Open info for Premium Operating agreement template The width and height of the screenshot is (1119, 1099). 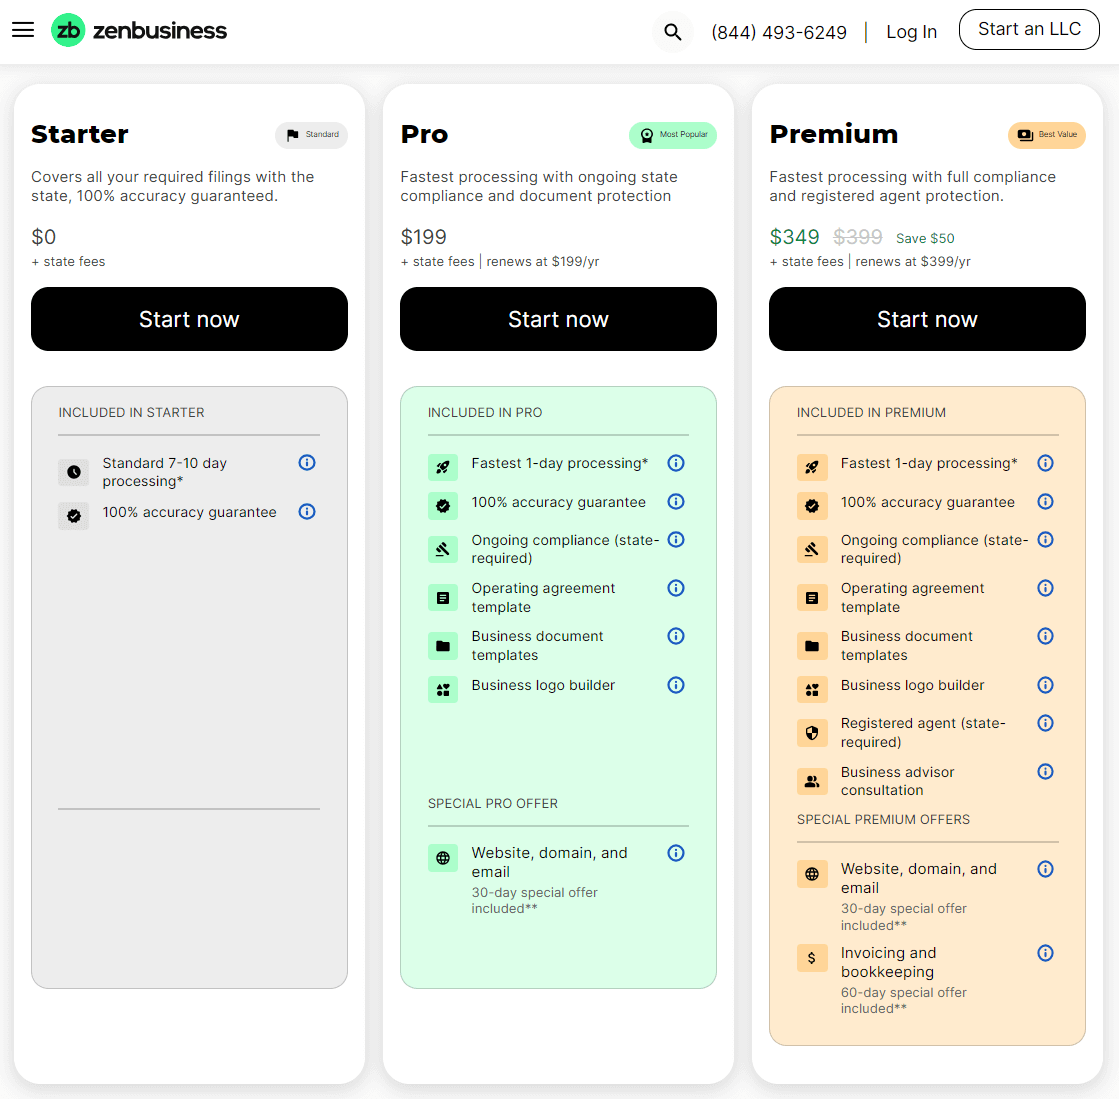pyautogui.click(x=1045, y=588)
